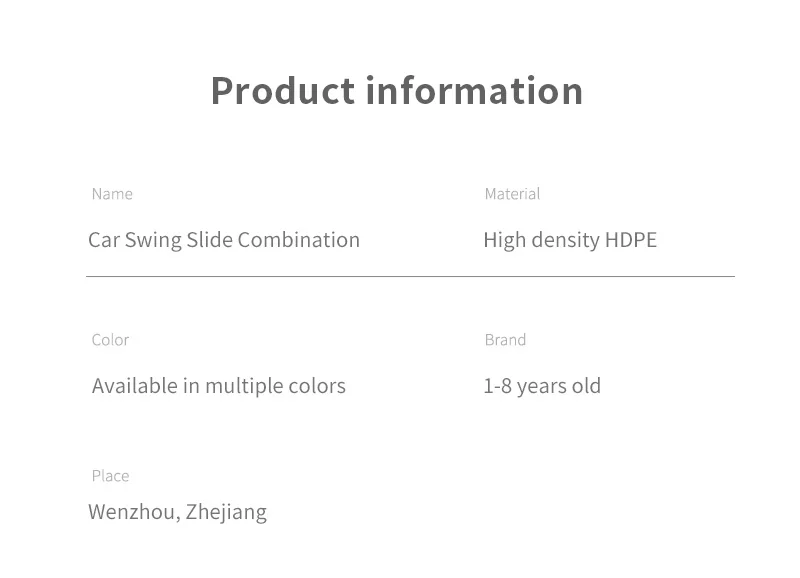Click the word "Combination" in the product name
This screenshot has height=578, width=800.
299,240
